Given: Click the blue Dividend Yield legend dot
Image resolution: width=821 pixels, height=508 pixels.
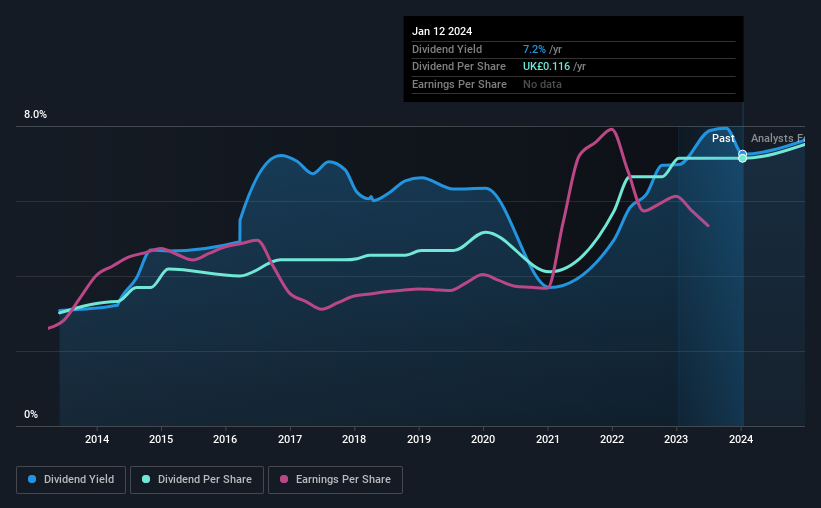Looking at the screenshot, I should 32,479.
